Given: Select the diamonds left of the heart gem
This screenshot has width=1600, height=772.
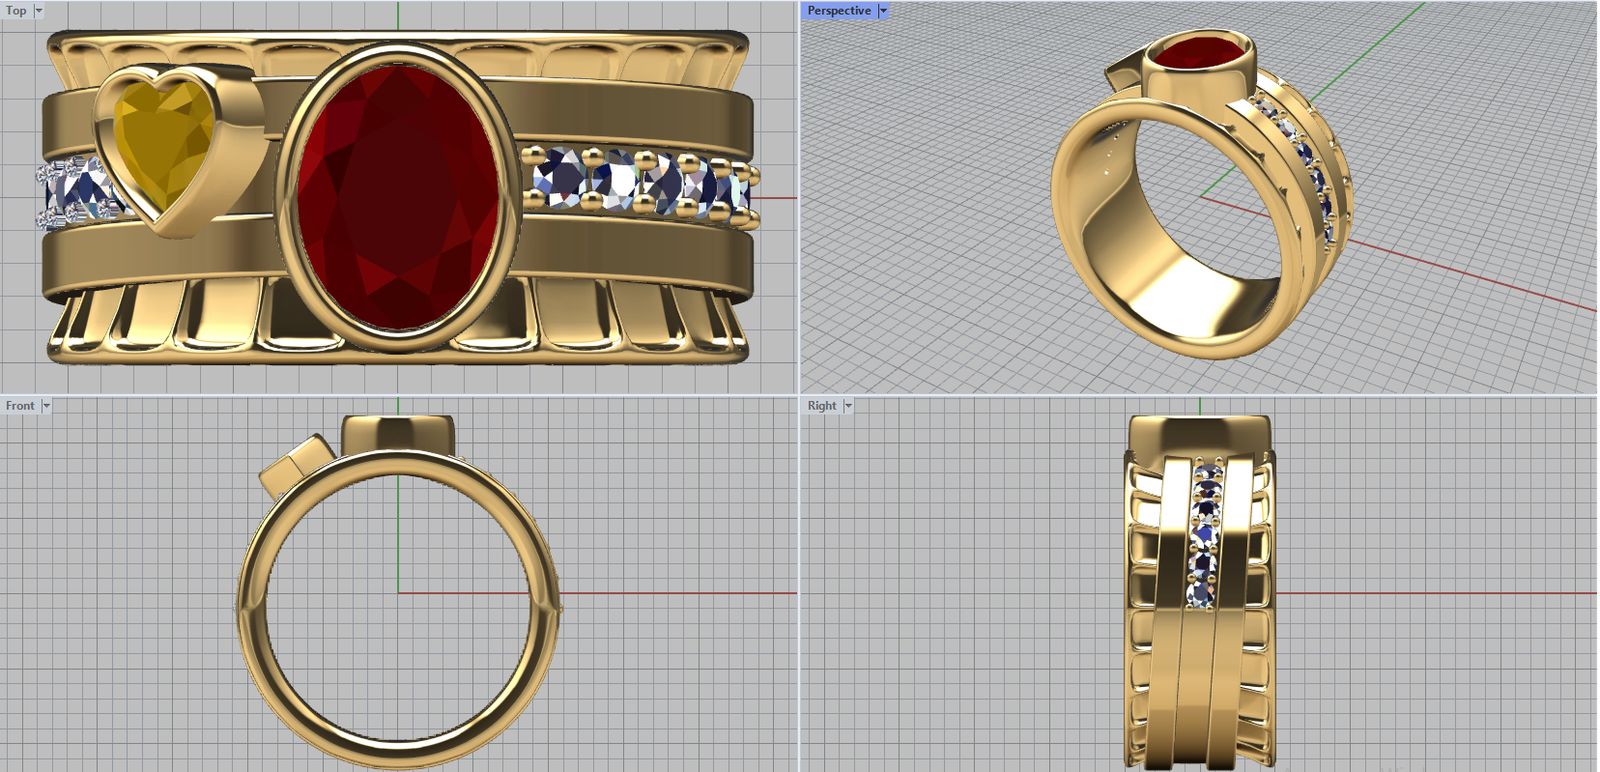Looking at the screenshot, I should pos(70,192).
